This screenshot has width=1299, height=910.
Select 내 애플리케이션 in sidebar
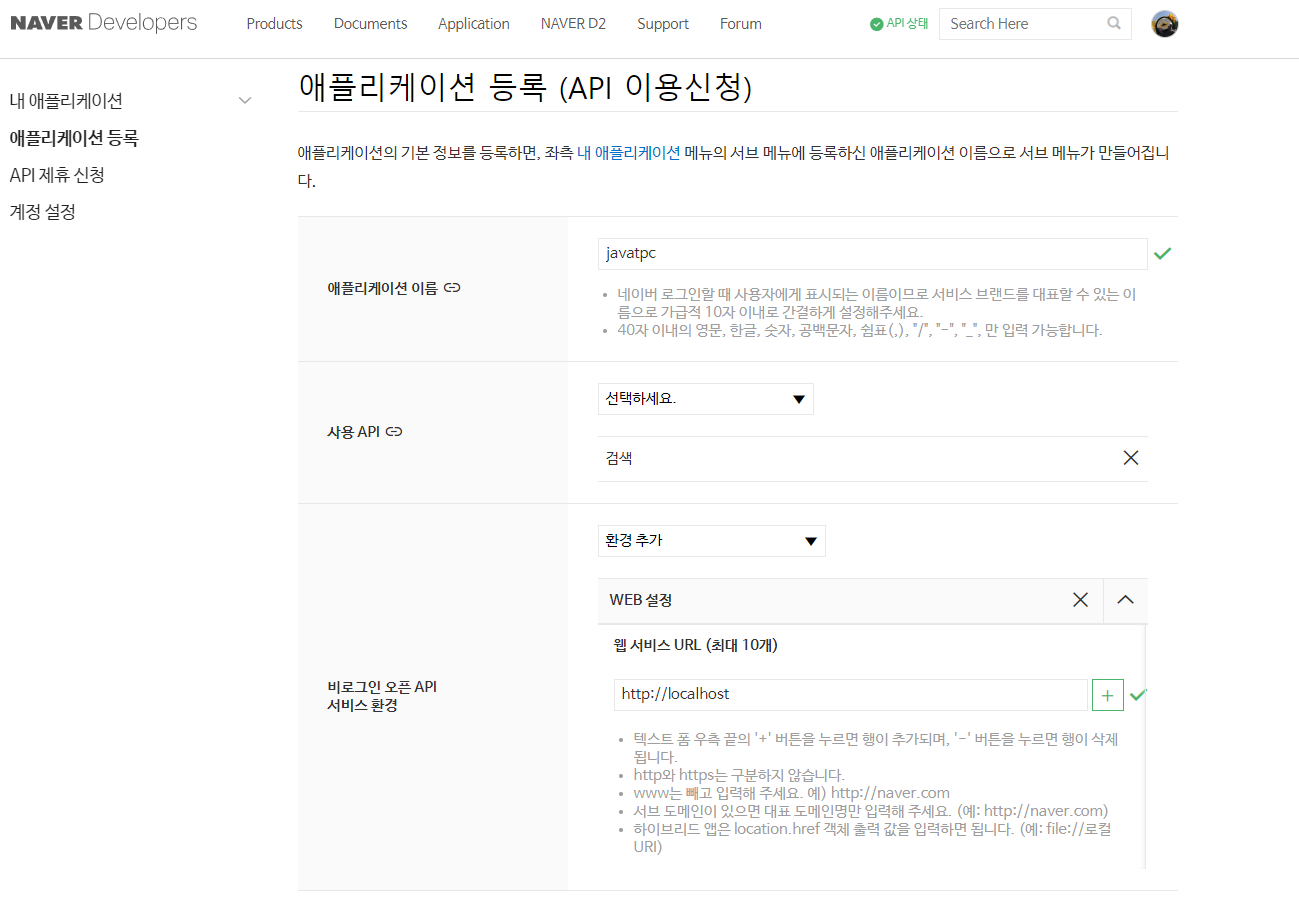click(x=66, y=101)
